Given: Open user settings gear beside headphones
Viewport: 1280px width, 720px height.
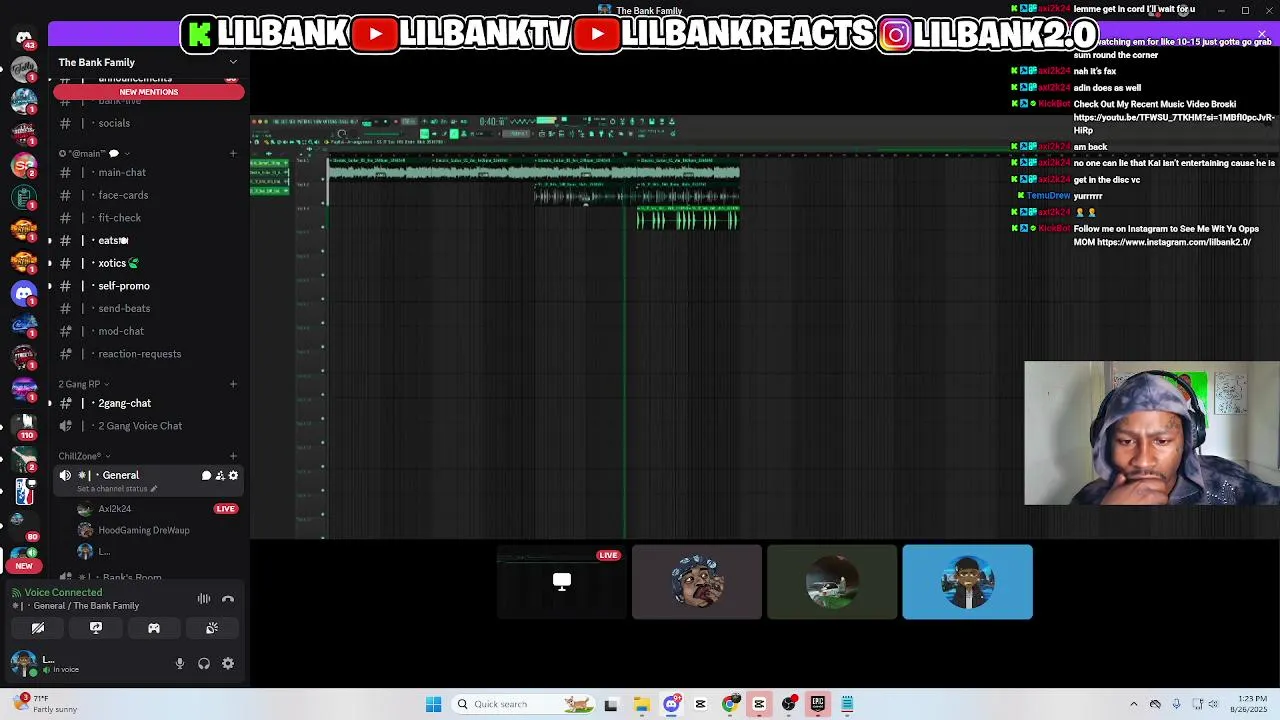Looking at the screenshot, I should [228, 663].
